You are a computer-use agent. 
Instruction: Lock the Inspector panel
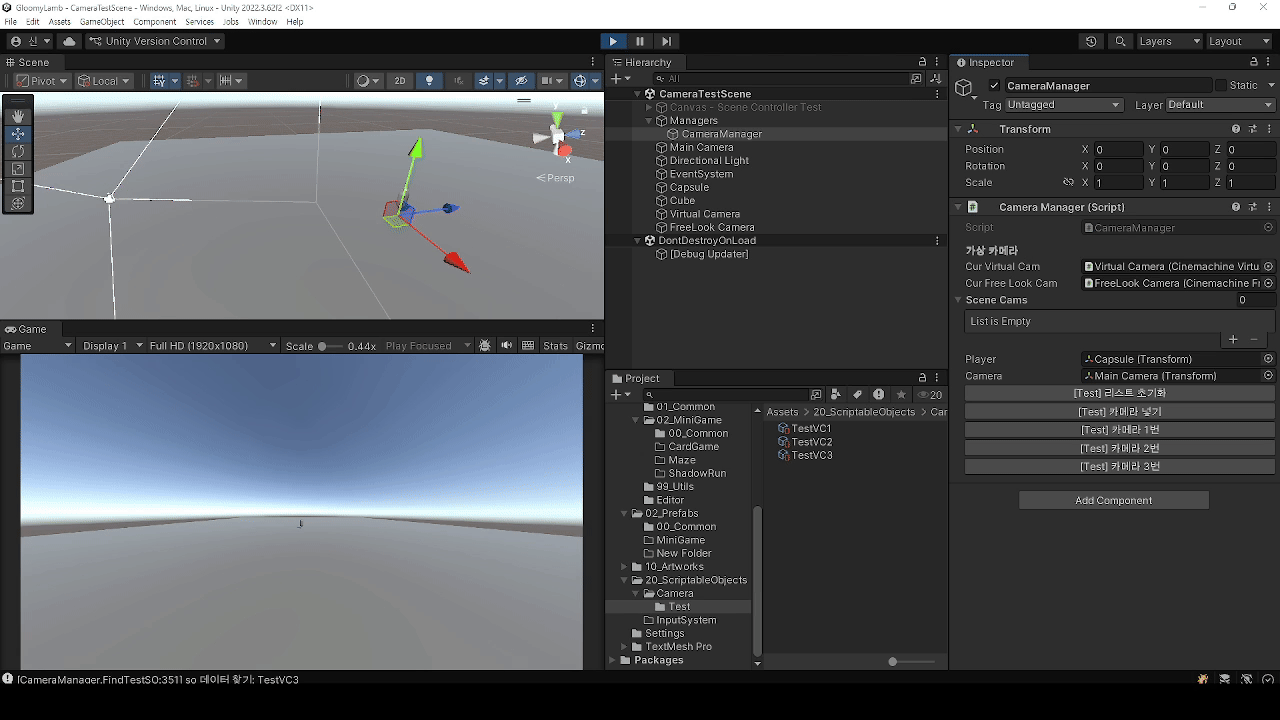pos(1254,62)
